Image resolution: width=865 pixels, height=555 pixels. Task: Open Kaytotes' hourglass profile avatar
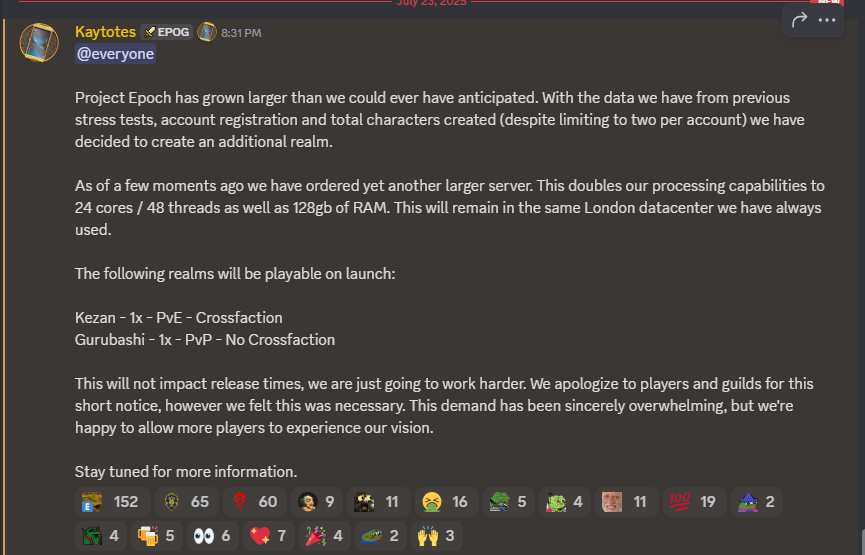pyautogui.click(x=39, y=42)
